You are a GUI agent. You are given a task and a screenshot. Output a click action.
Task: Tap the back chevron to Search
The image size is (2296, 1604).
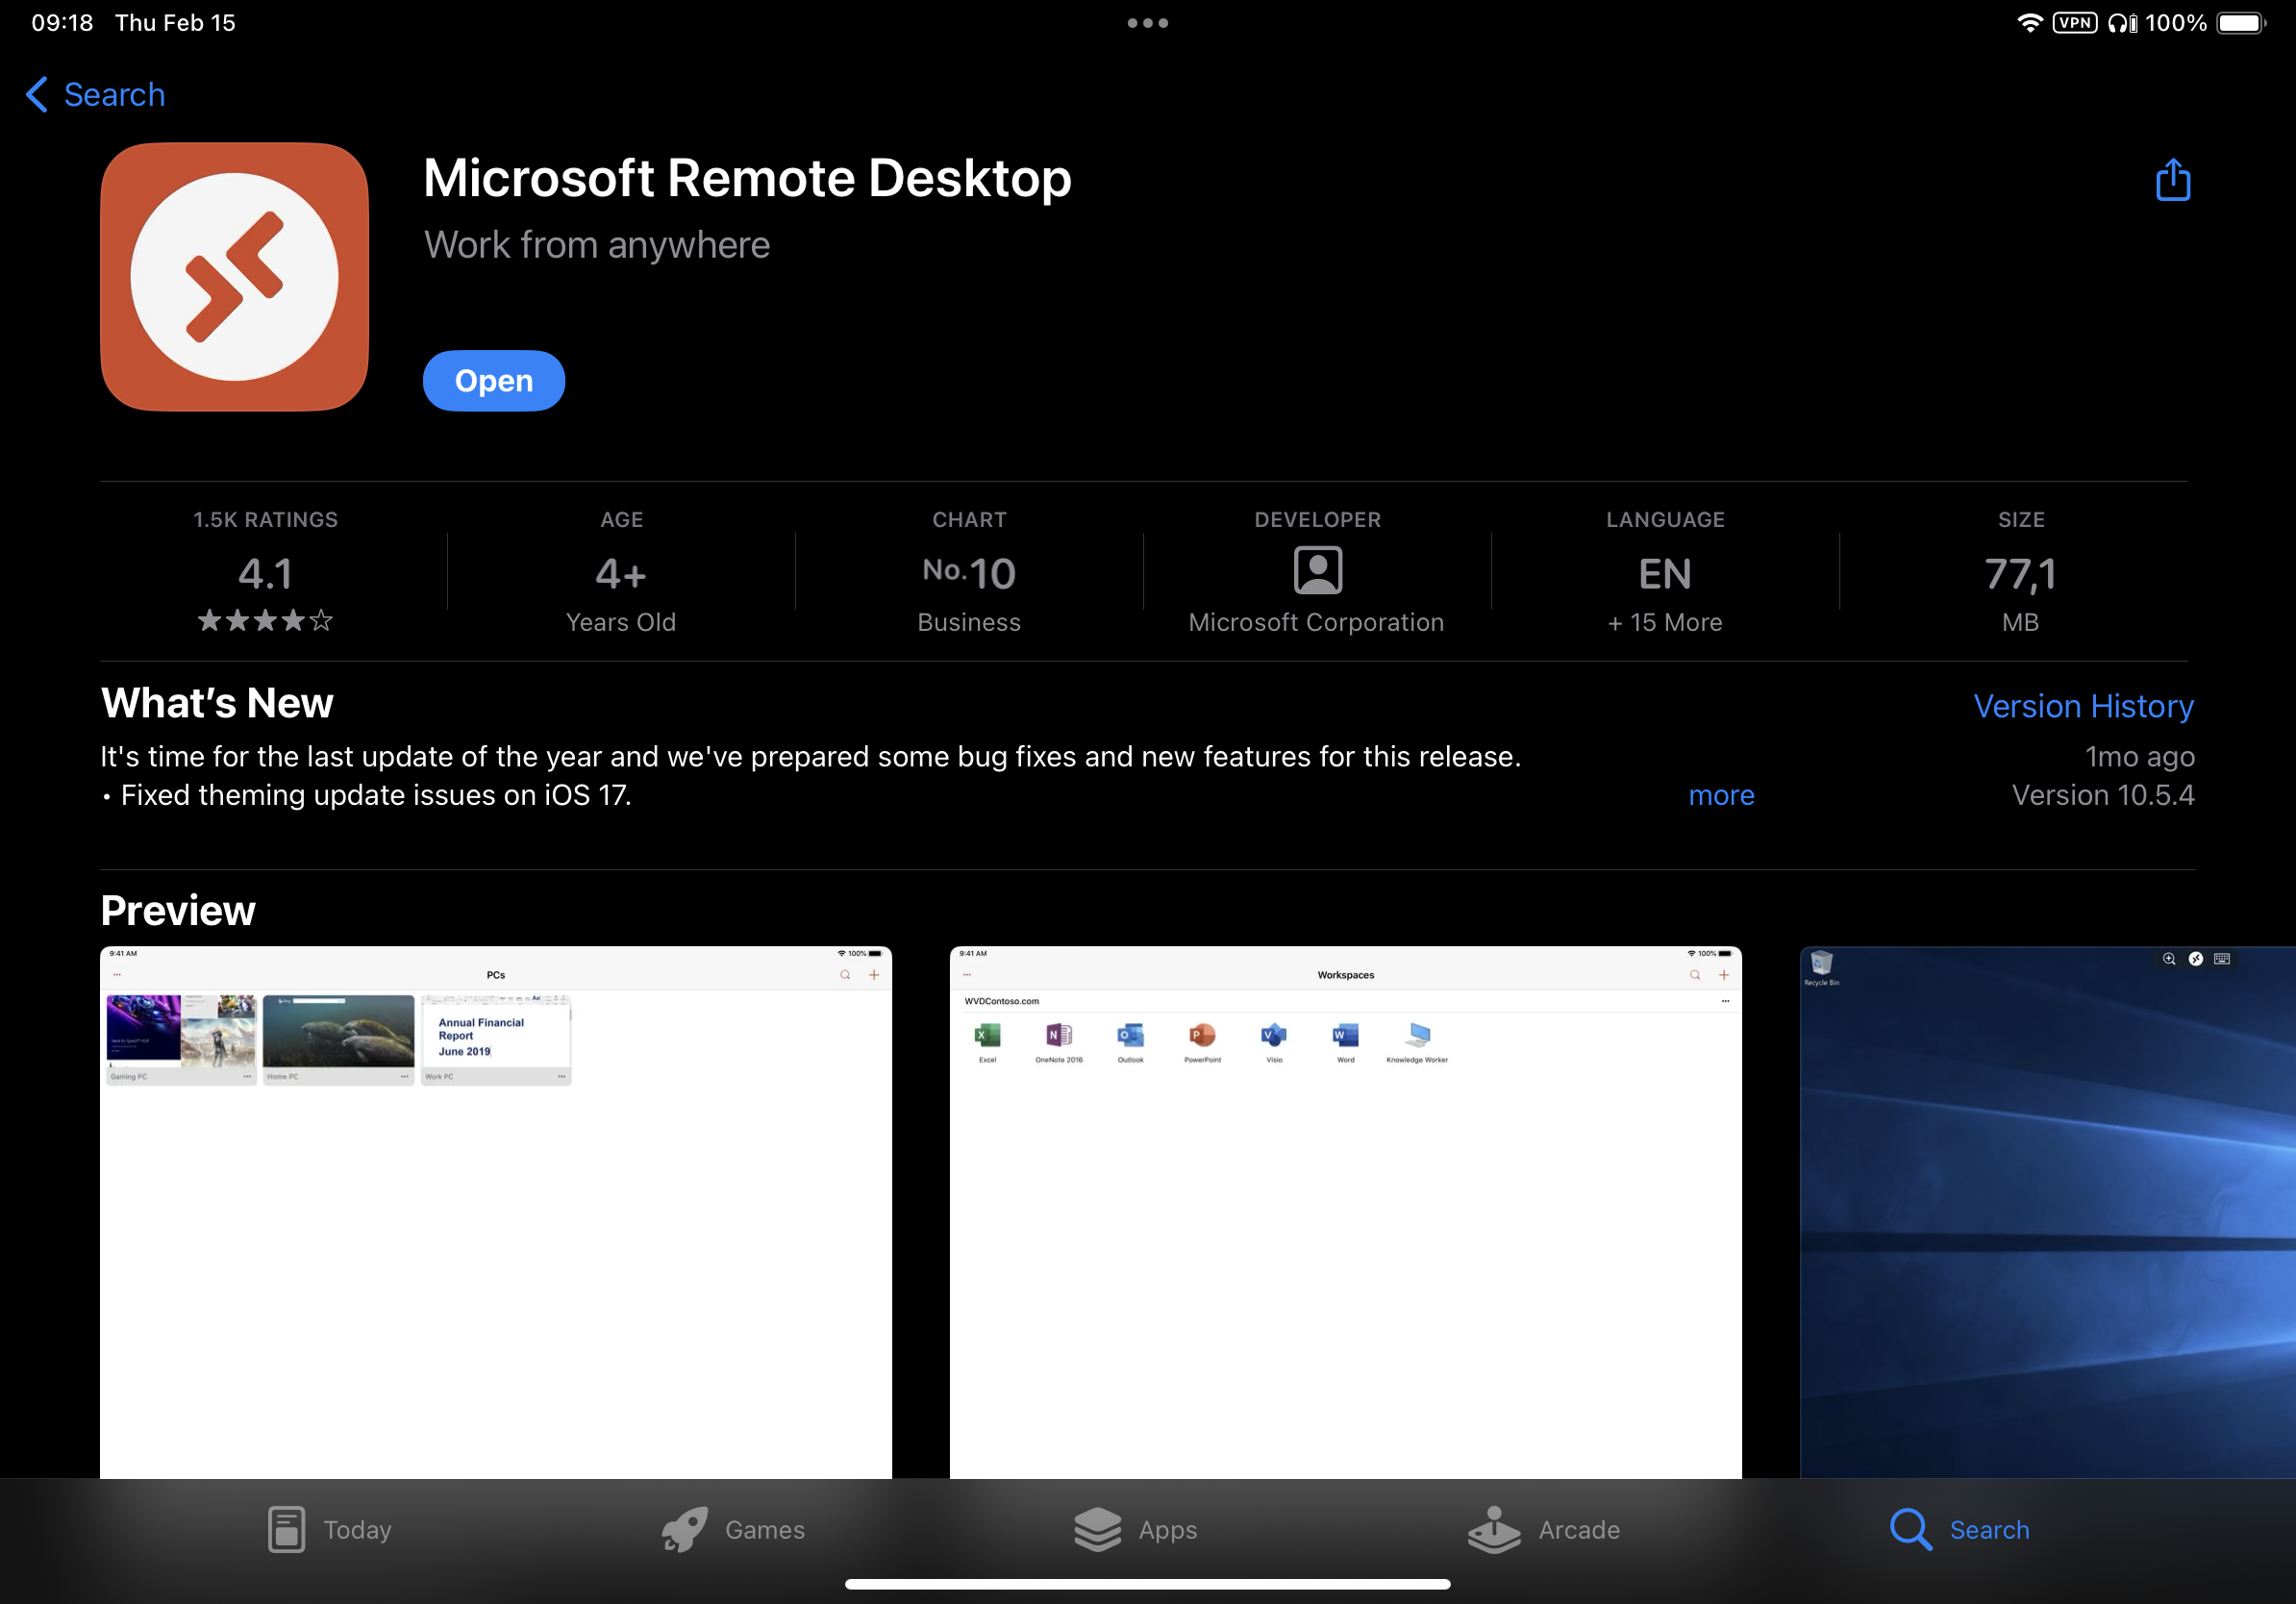tap(37, 95)
